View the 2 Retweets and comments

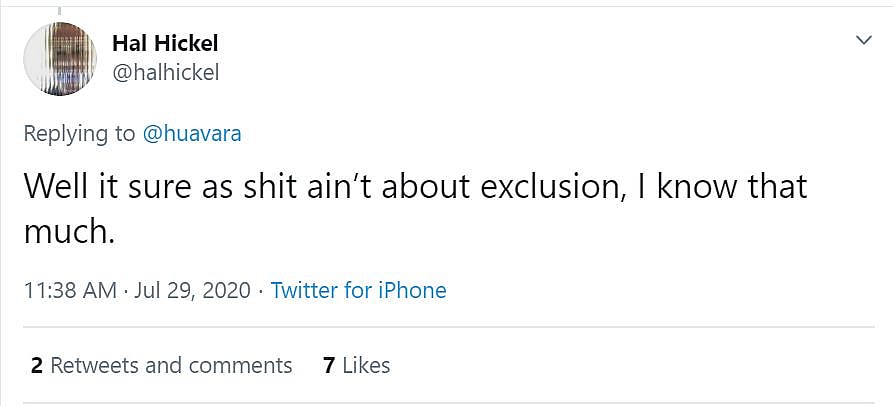(x=162, y=365)
